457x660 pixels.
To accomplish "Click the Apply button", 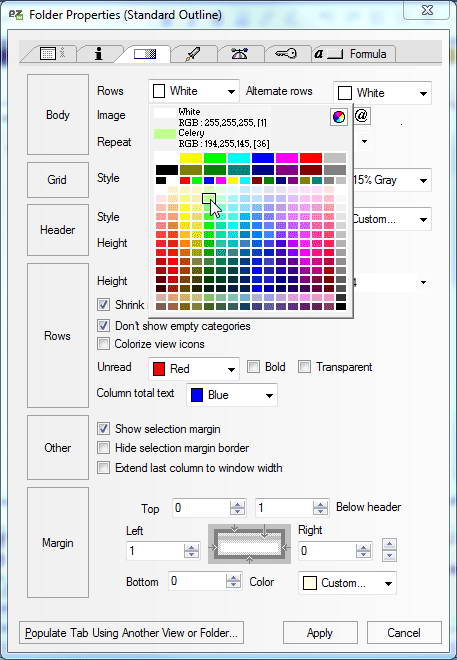I will 320,633.
